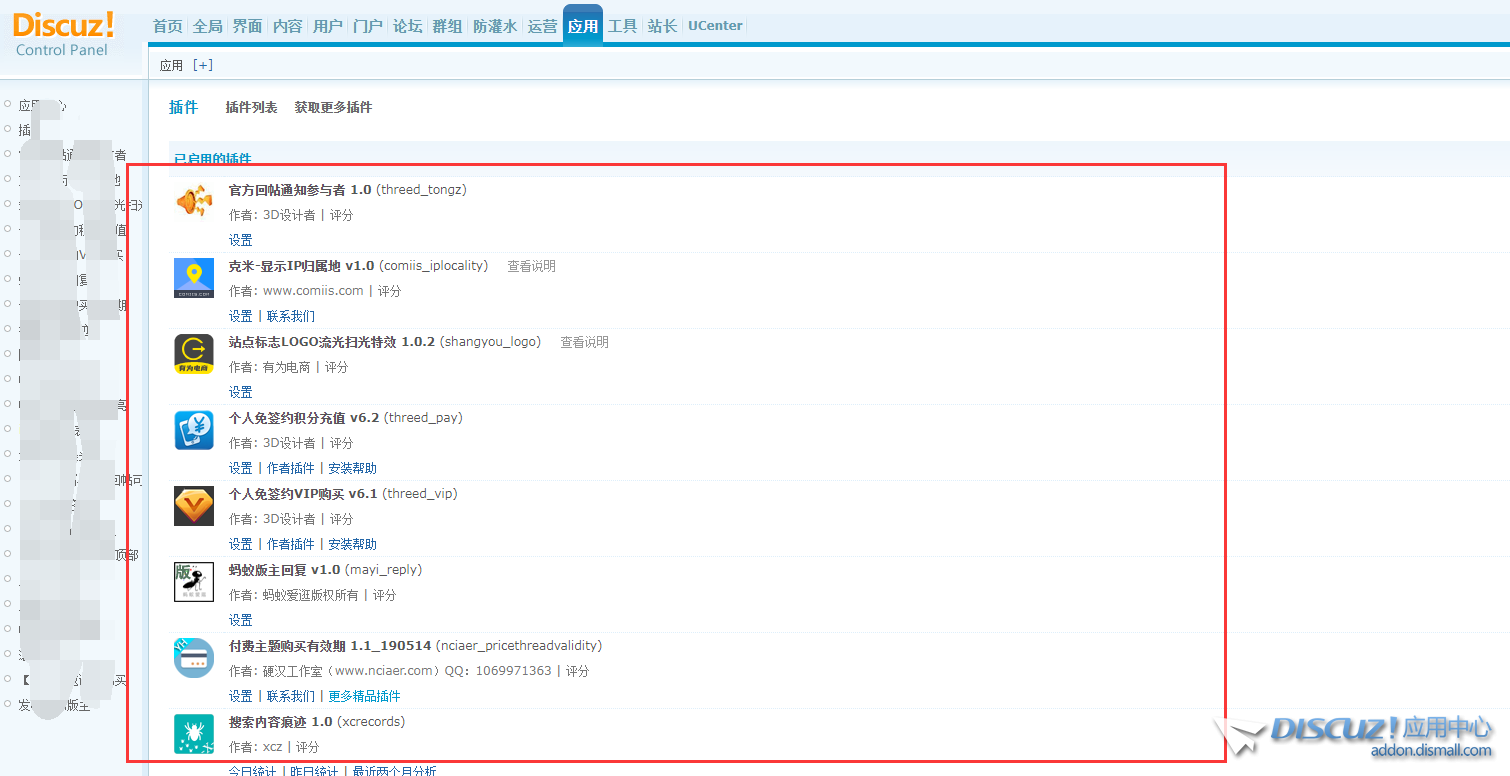Click 评分 for nciaer_pricethreadvalidity plugin

pyautogui.click(x=577, y=671)
